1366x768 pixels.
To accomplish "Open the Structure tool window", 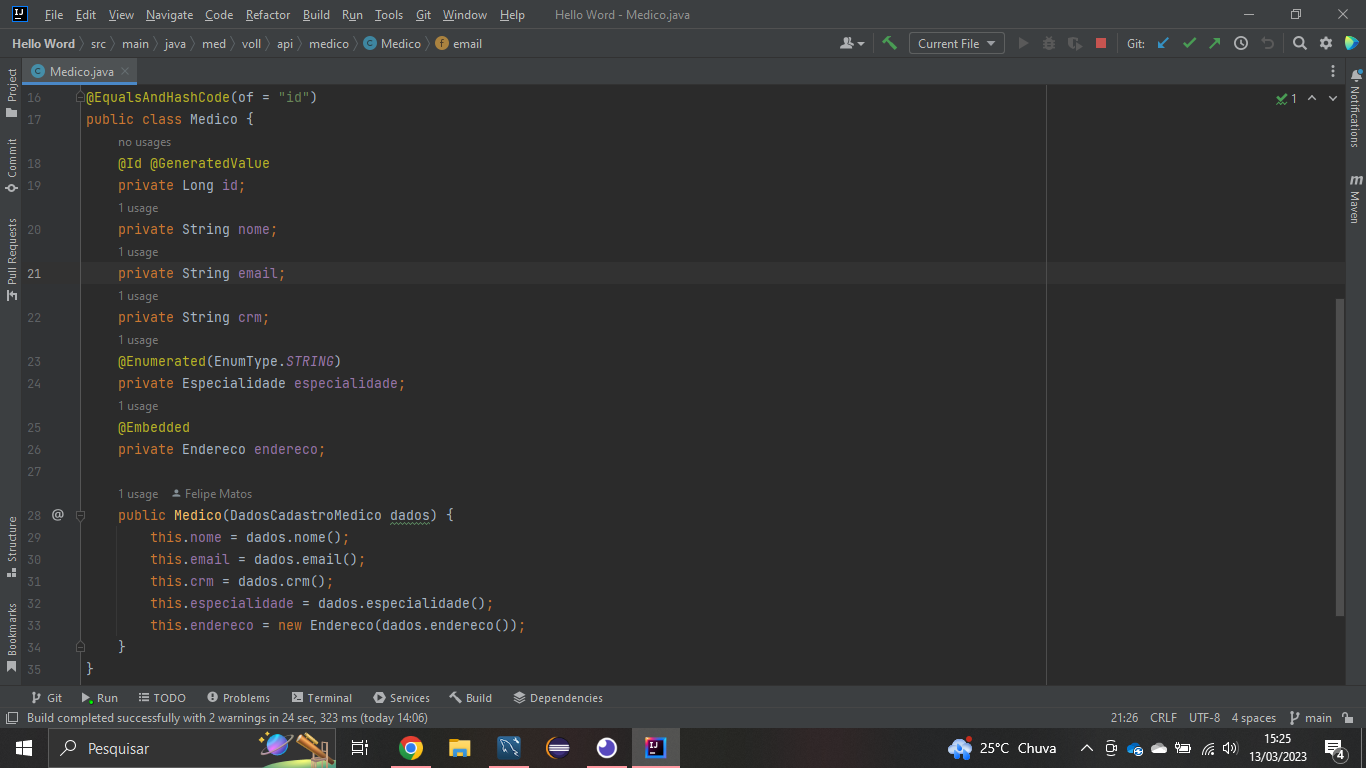I will coord(11,546).
